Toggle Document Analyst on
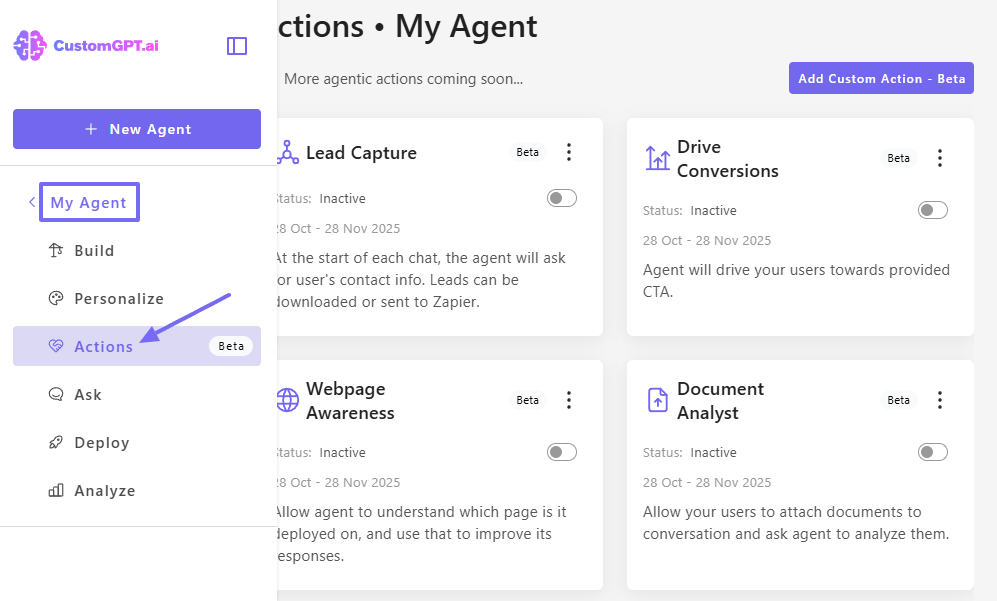The image size is (997, 601). 932,452
